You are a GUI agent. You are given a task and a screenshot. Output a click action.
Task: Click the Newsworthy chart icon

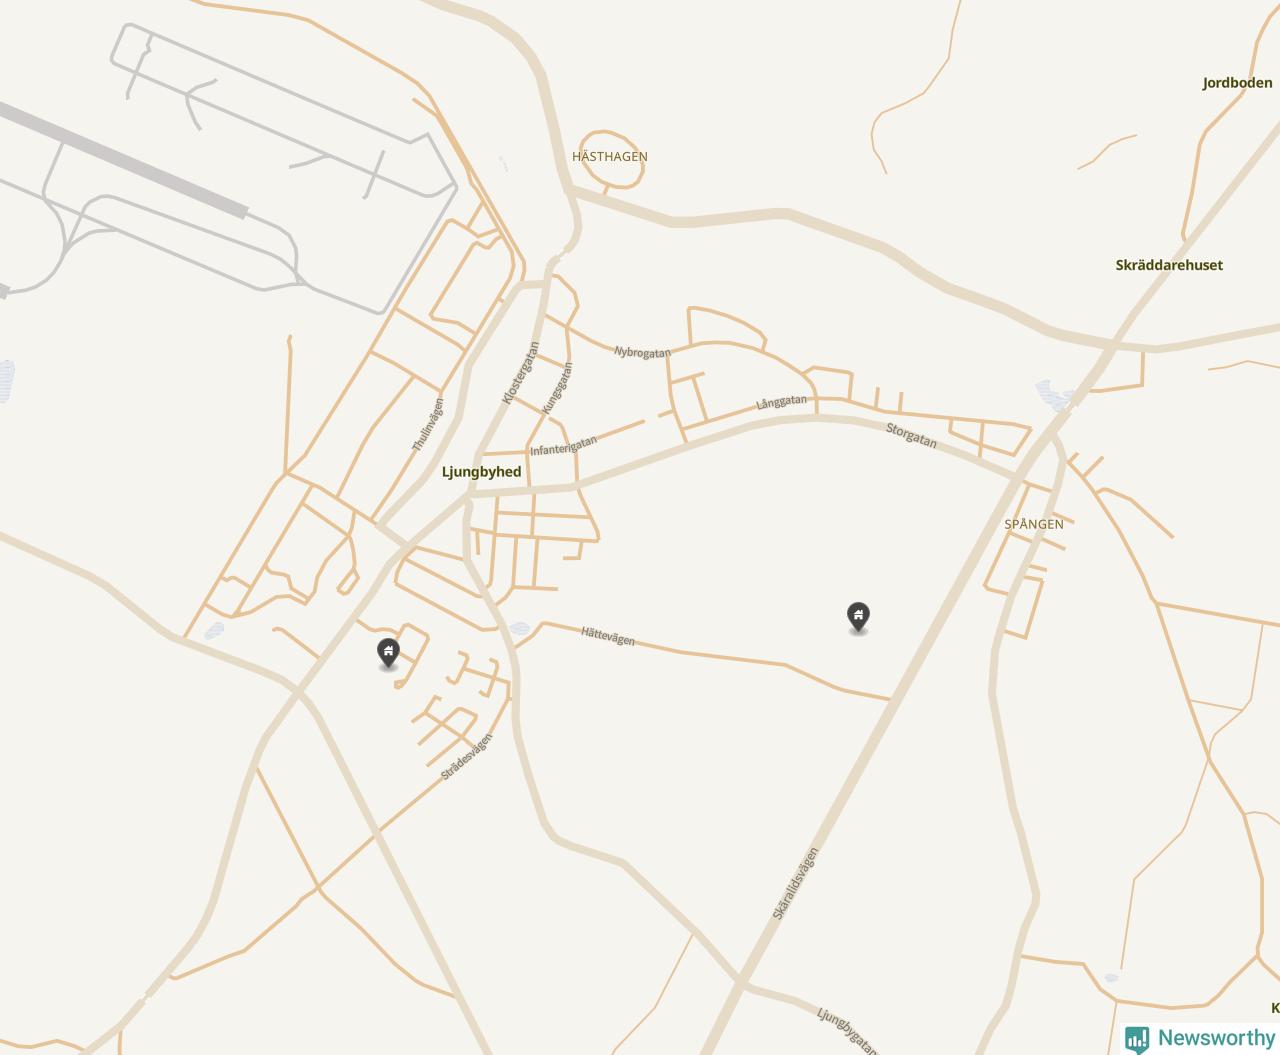[x=1137, y=1039]
